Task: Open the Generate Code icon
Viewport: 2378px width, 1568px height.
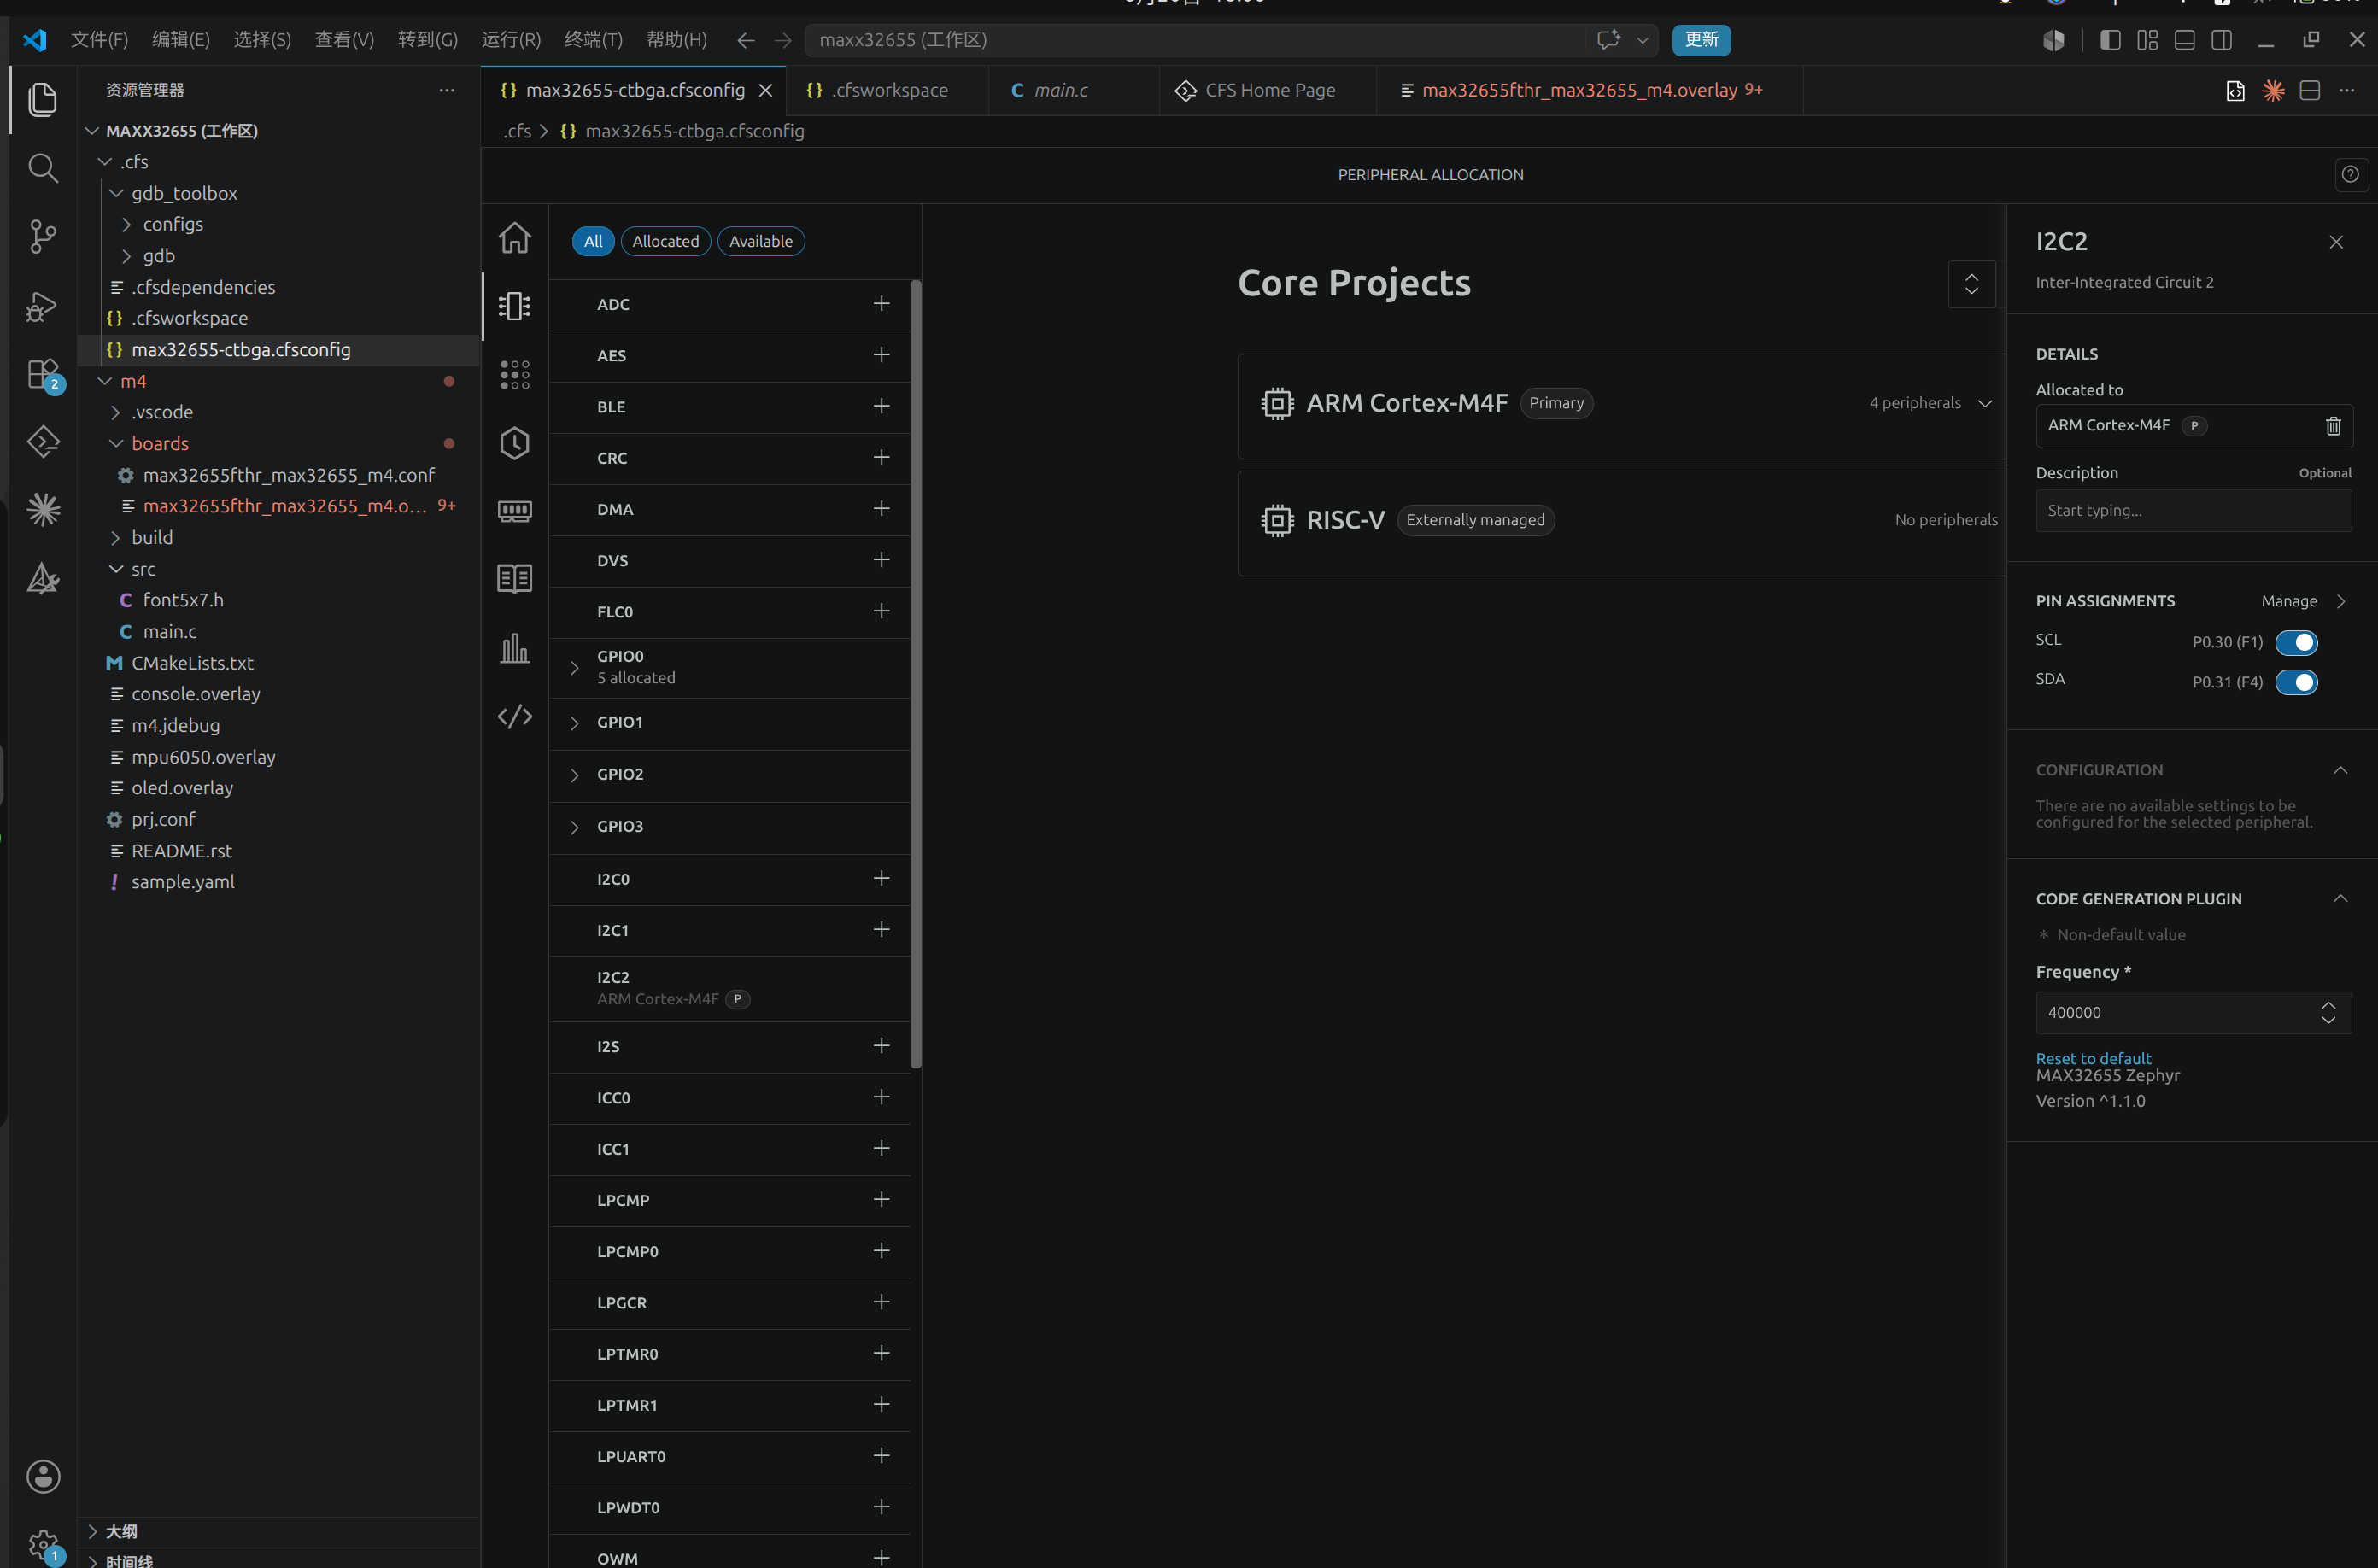Action: [x=515, y=716]
